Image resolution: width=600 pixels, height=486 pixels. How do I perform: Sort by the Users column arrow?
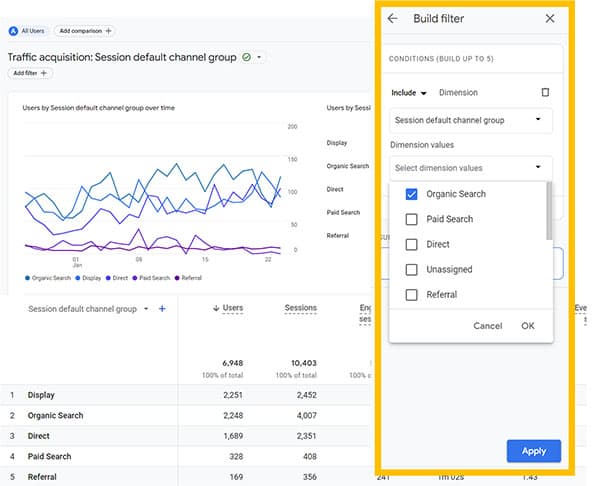(216, 308)
